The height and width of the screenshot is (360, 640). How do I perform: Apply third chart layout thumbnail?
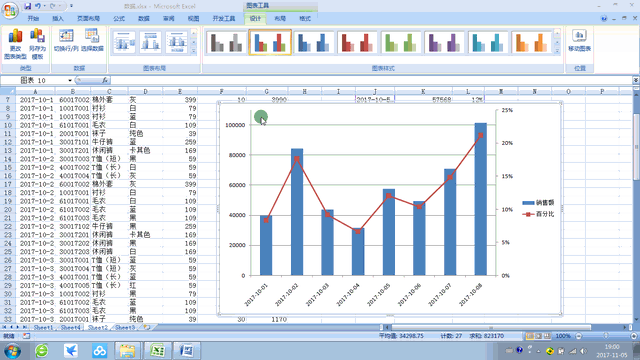[176, 42]
